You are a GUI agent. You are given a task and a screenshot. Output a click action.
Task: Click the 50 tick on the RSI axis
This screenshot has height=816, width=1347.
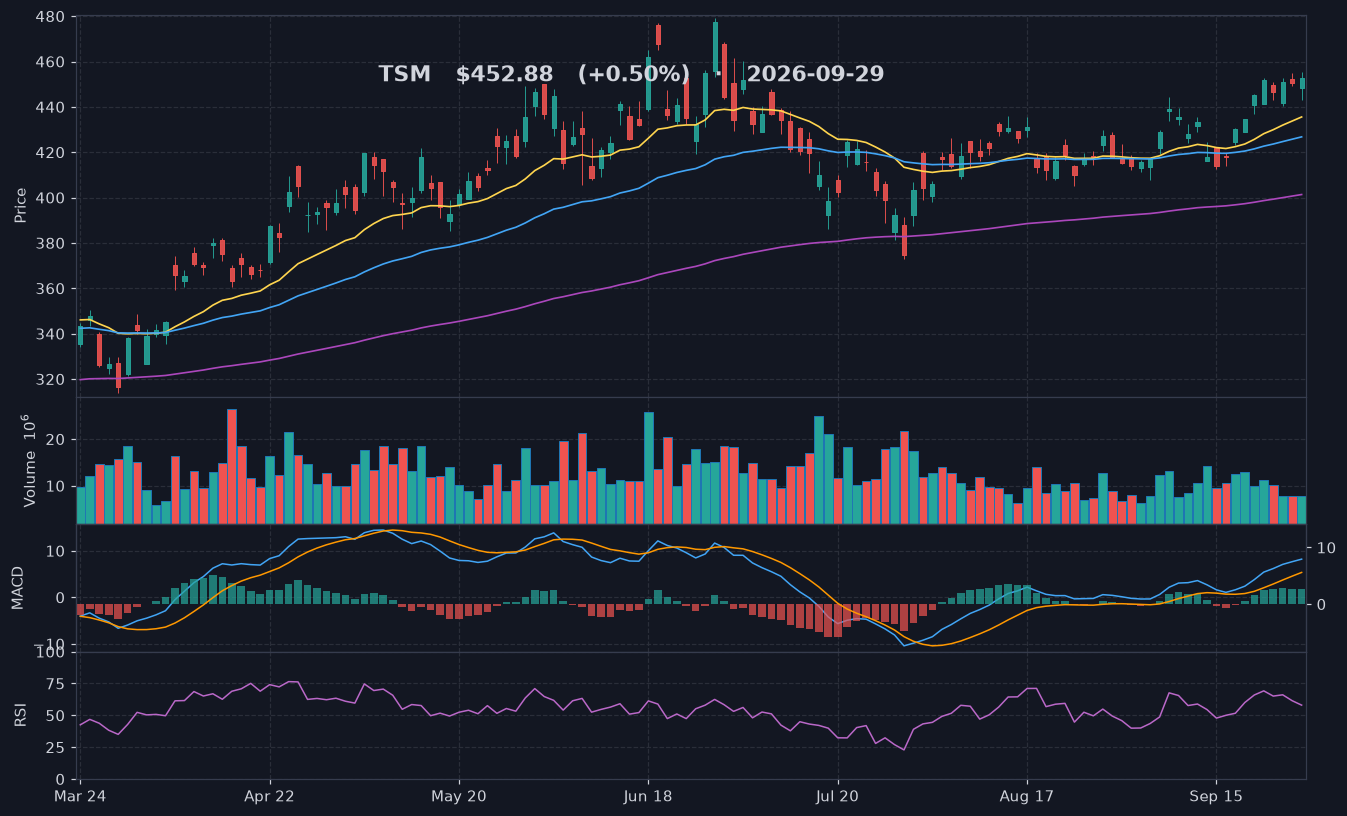pyautogui.click(x=56, y=717)
